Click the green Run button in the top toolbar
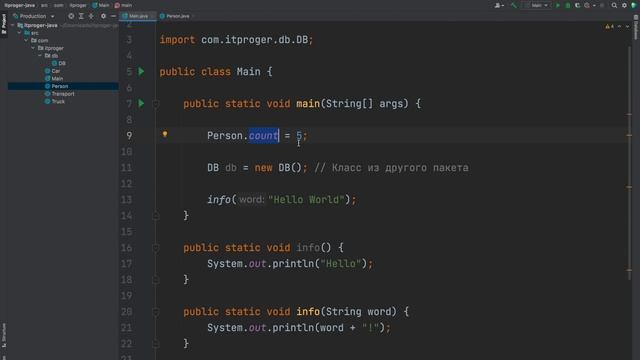 coord(558,5)
